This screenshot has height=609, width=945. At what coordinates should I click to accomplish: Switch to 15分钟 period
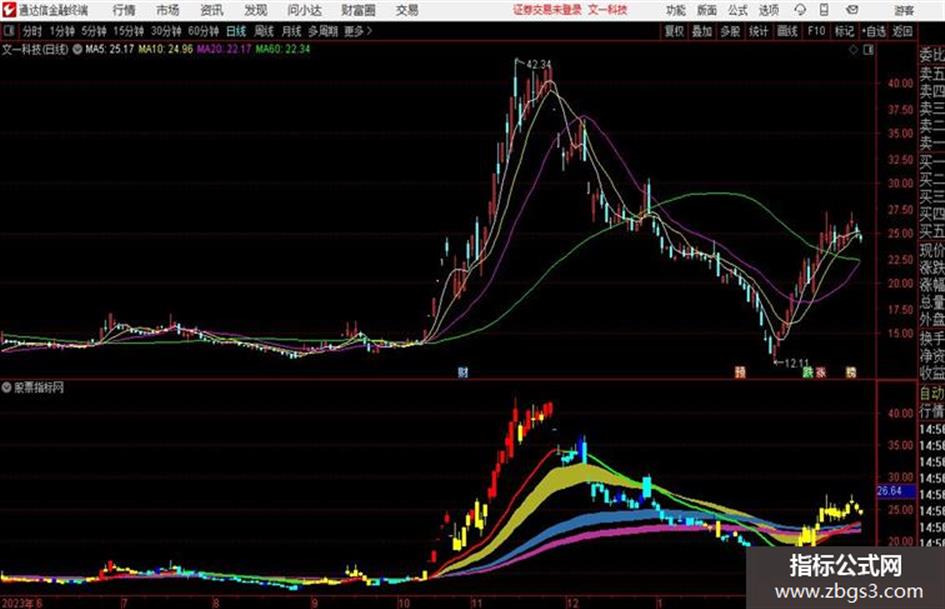tap(129, 31)
